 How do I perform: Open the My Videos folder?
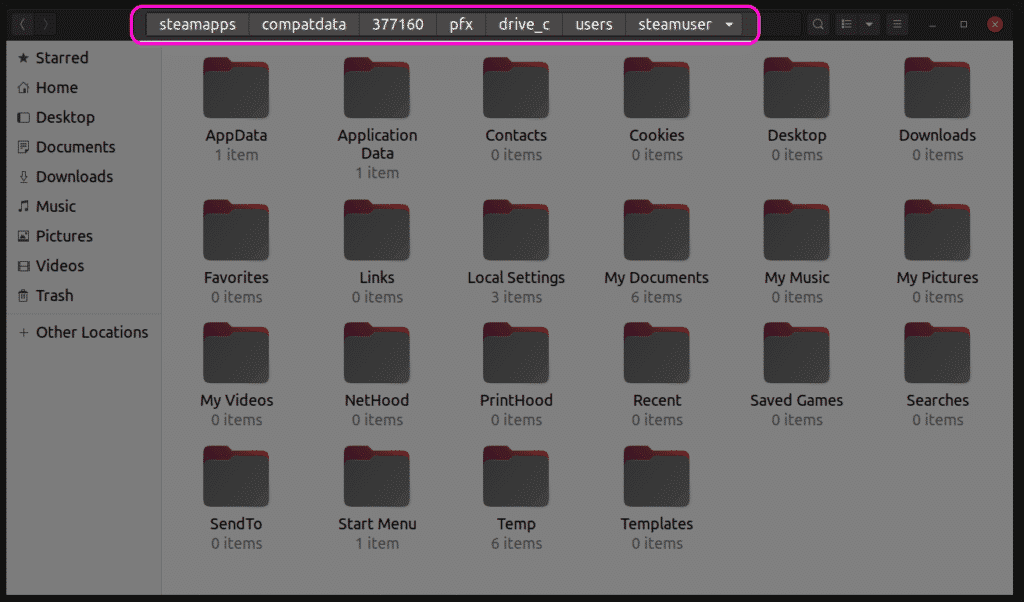point(236,353)
